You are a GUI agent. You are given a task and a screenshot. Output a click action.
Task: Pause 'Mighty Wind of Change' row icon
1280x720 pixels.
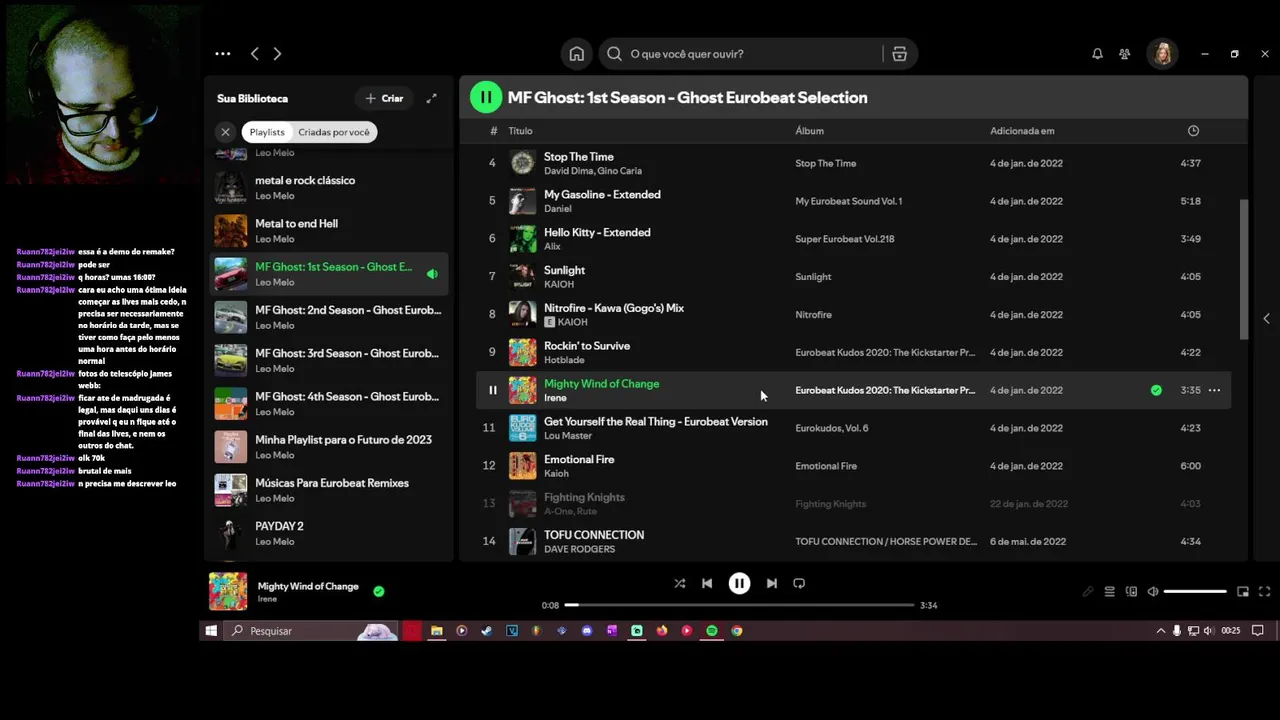point(492,390)
